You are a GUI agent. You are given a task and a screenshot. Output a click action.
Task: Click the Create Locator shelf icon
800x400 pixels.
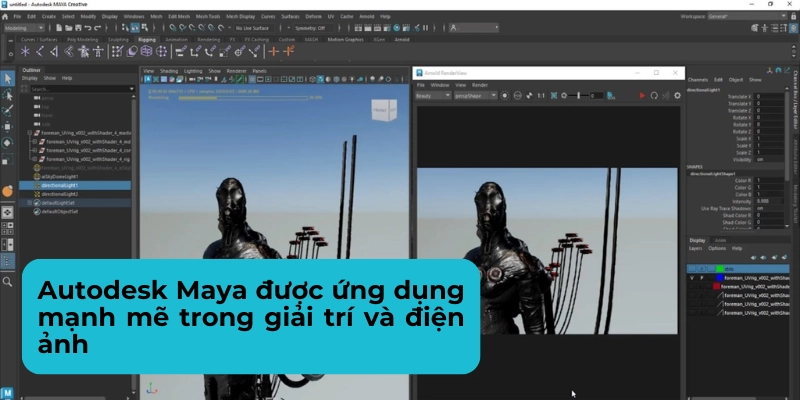click(25, 51)
